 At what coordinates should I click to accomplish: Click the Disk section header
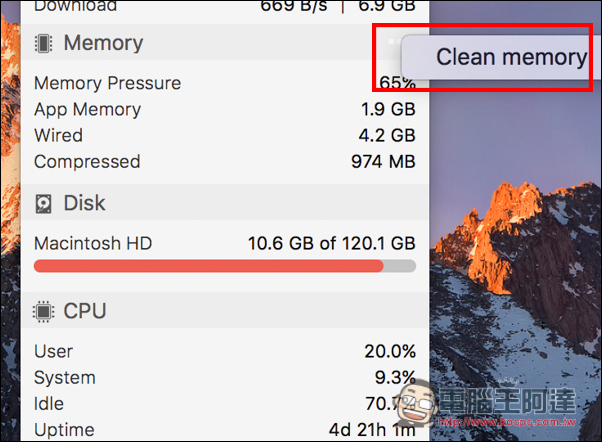click(x=225, y=202)
